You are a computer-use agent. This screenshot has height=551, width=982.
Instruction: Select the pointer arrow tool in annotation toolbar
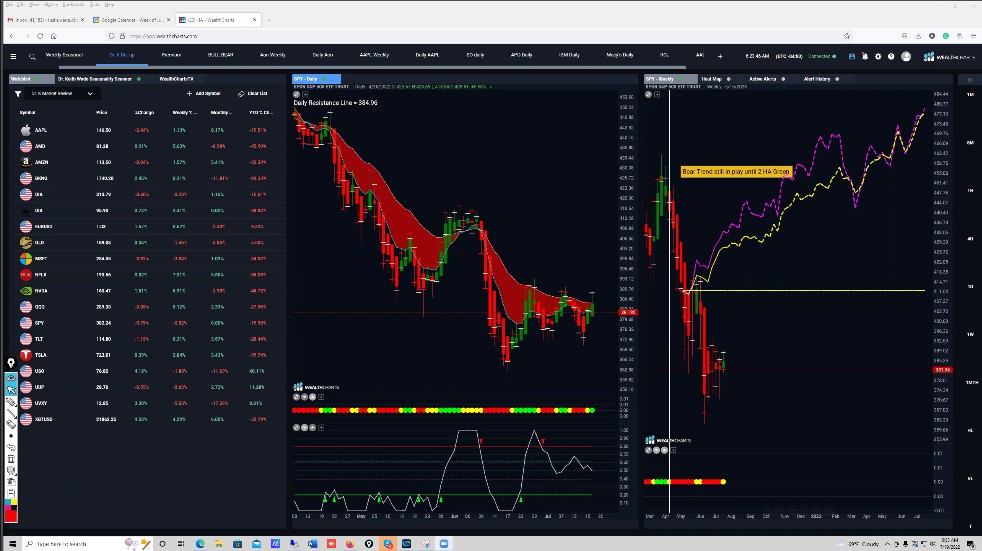11,389
